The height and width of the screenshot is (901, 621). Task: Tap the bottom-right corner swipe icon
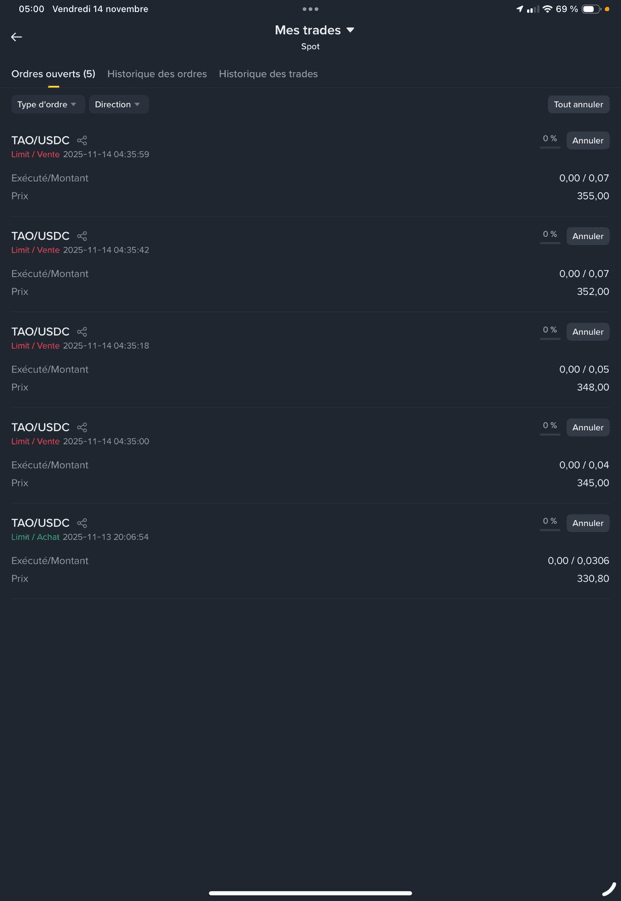tap(608, 889)
